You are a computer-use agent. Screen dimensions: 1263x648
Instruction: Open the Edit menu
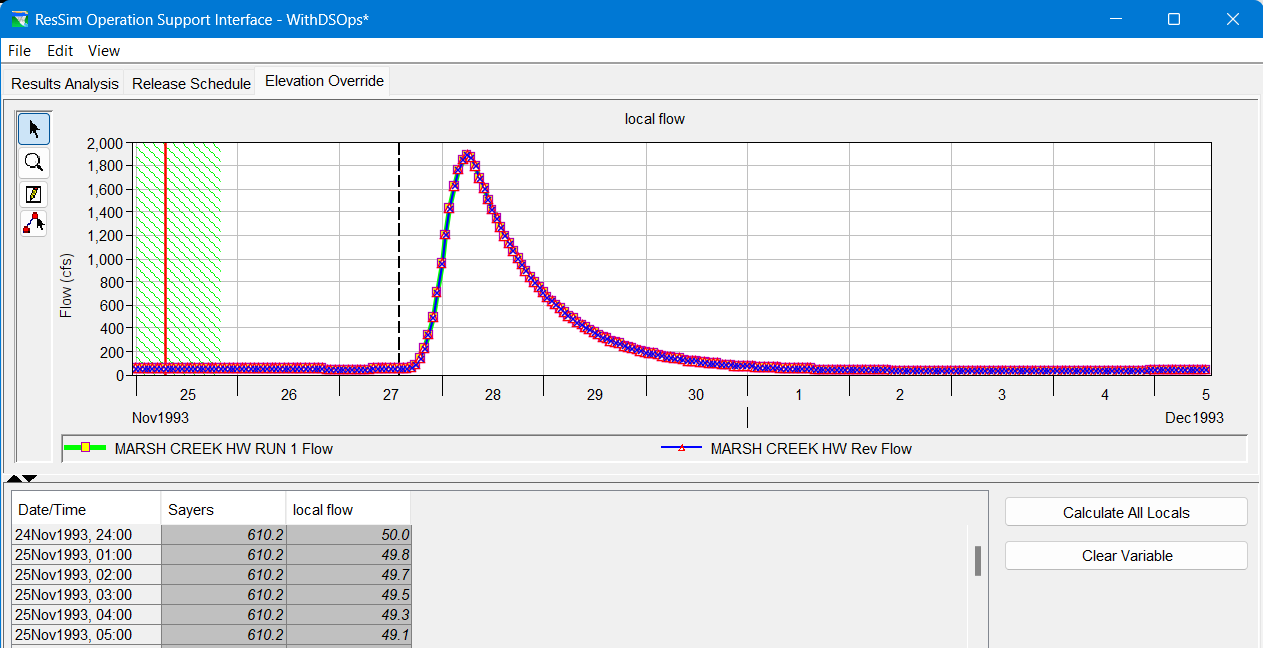pyautogui.click(x=60, y=50)
